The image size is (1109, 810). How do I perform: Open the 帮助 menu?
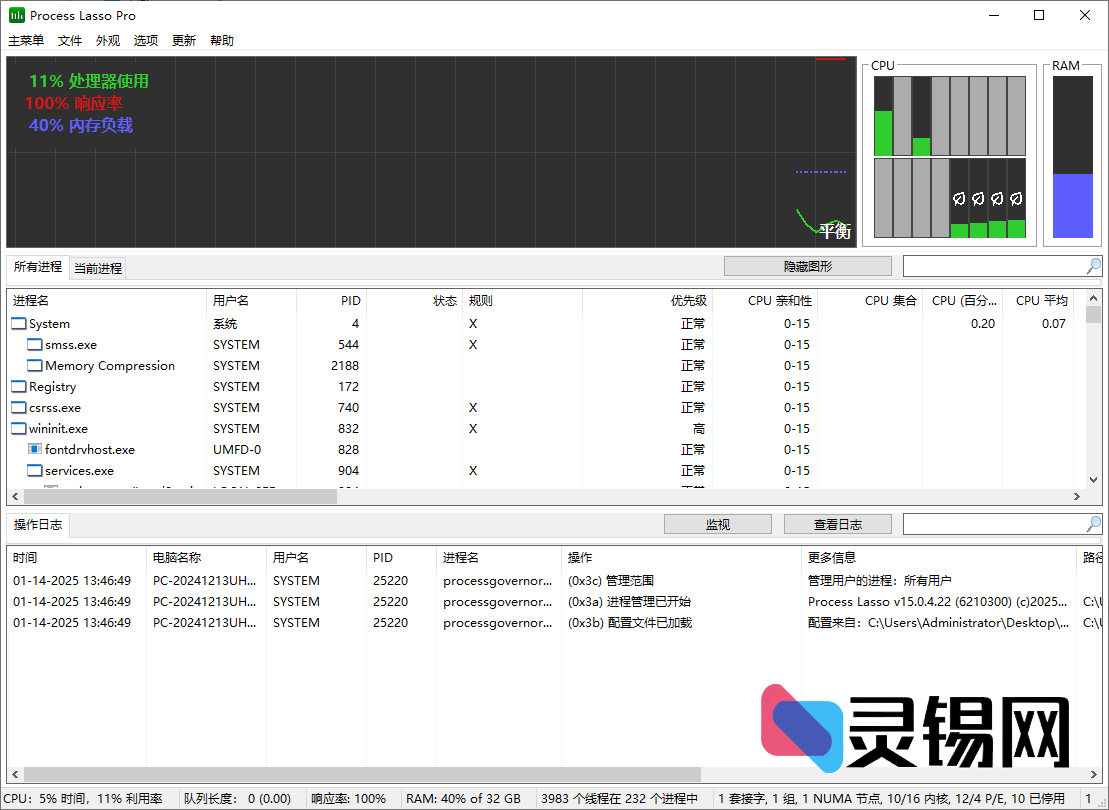(221, 40)
